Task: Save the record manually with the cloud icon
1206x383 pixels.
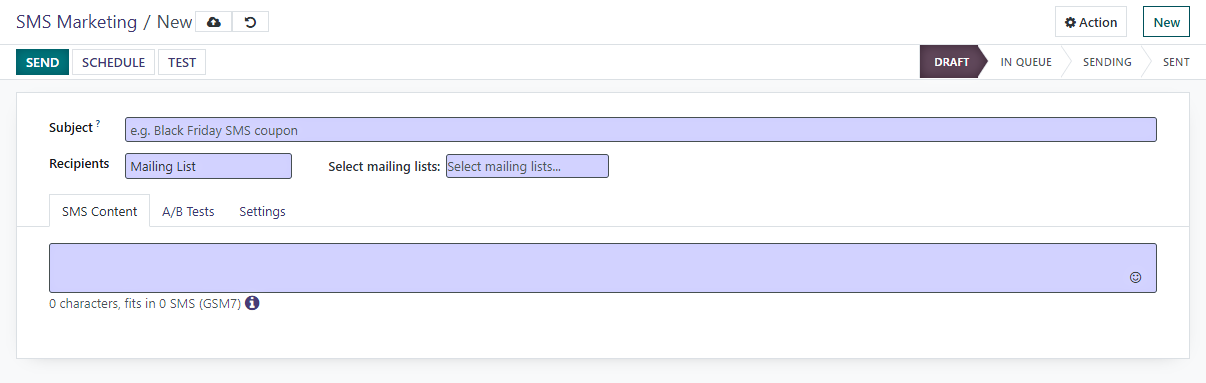Action: 213,22
